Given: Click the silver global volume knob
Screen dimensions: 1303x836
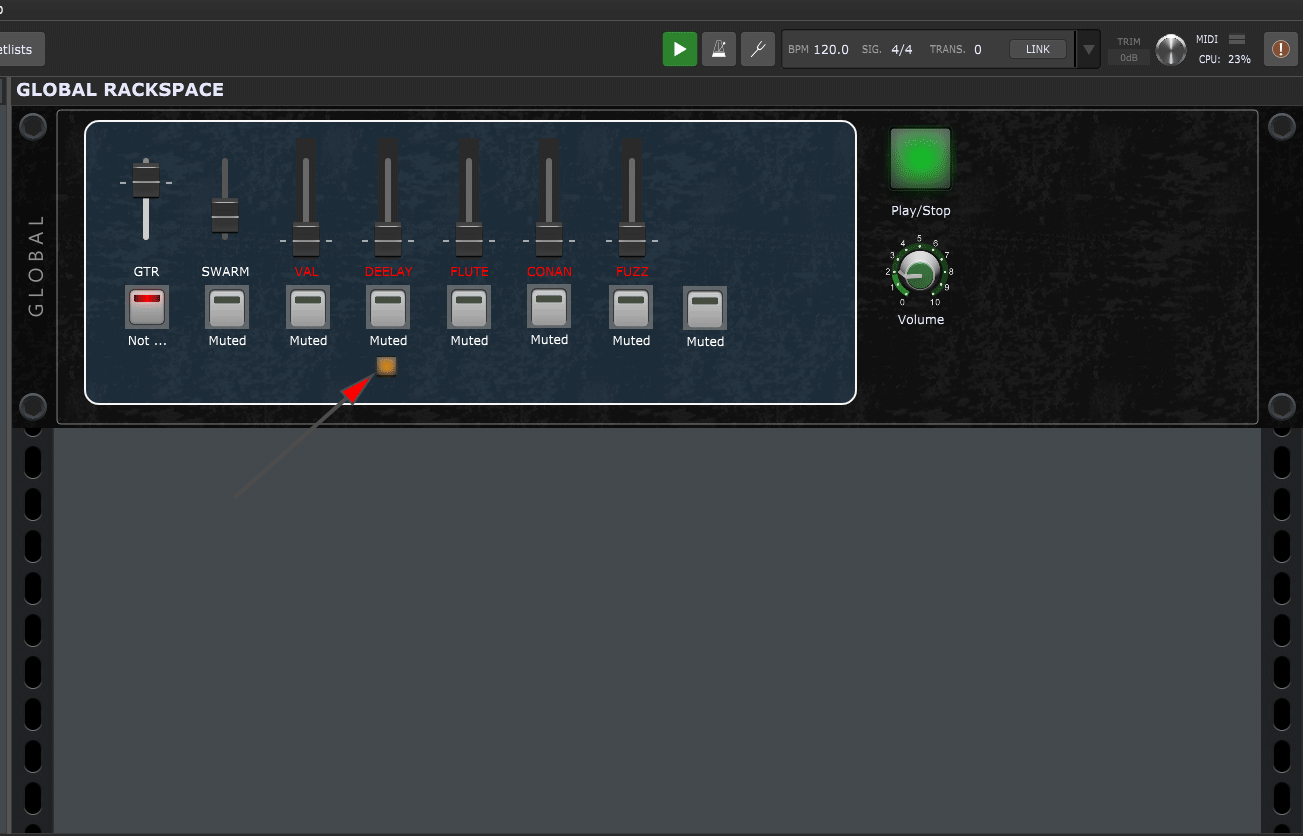Looking at the screenshot, I should [1170, 49].
